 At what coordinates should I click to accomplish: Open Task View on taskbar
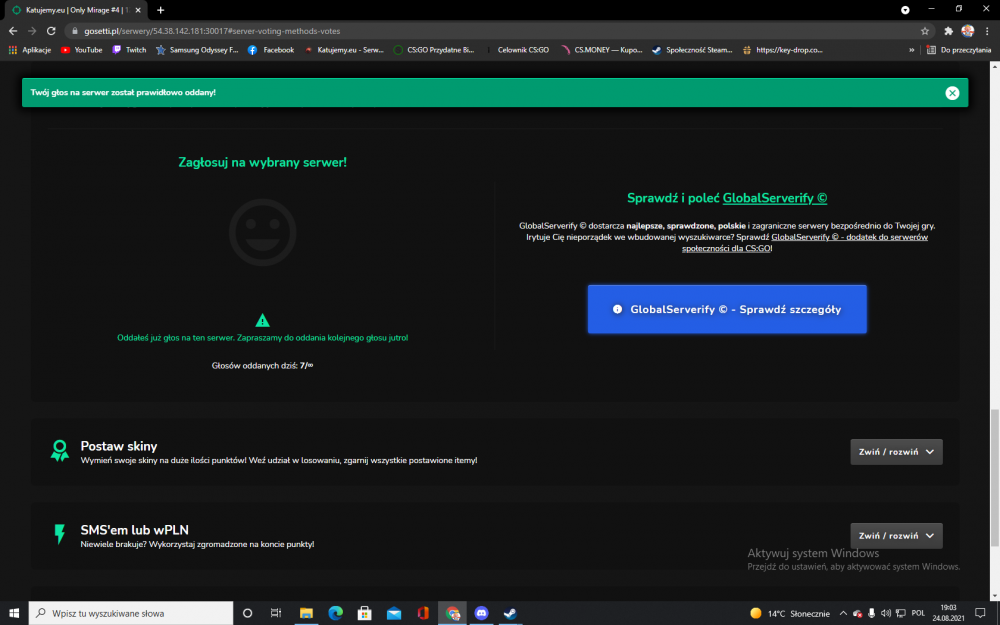click(276, 614)
